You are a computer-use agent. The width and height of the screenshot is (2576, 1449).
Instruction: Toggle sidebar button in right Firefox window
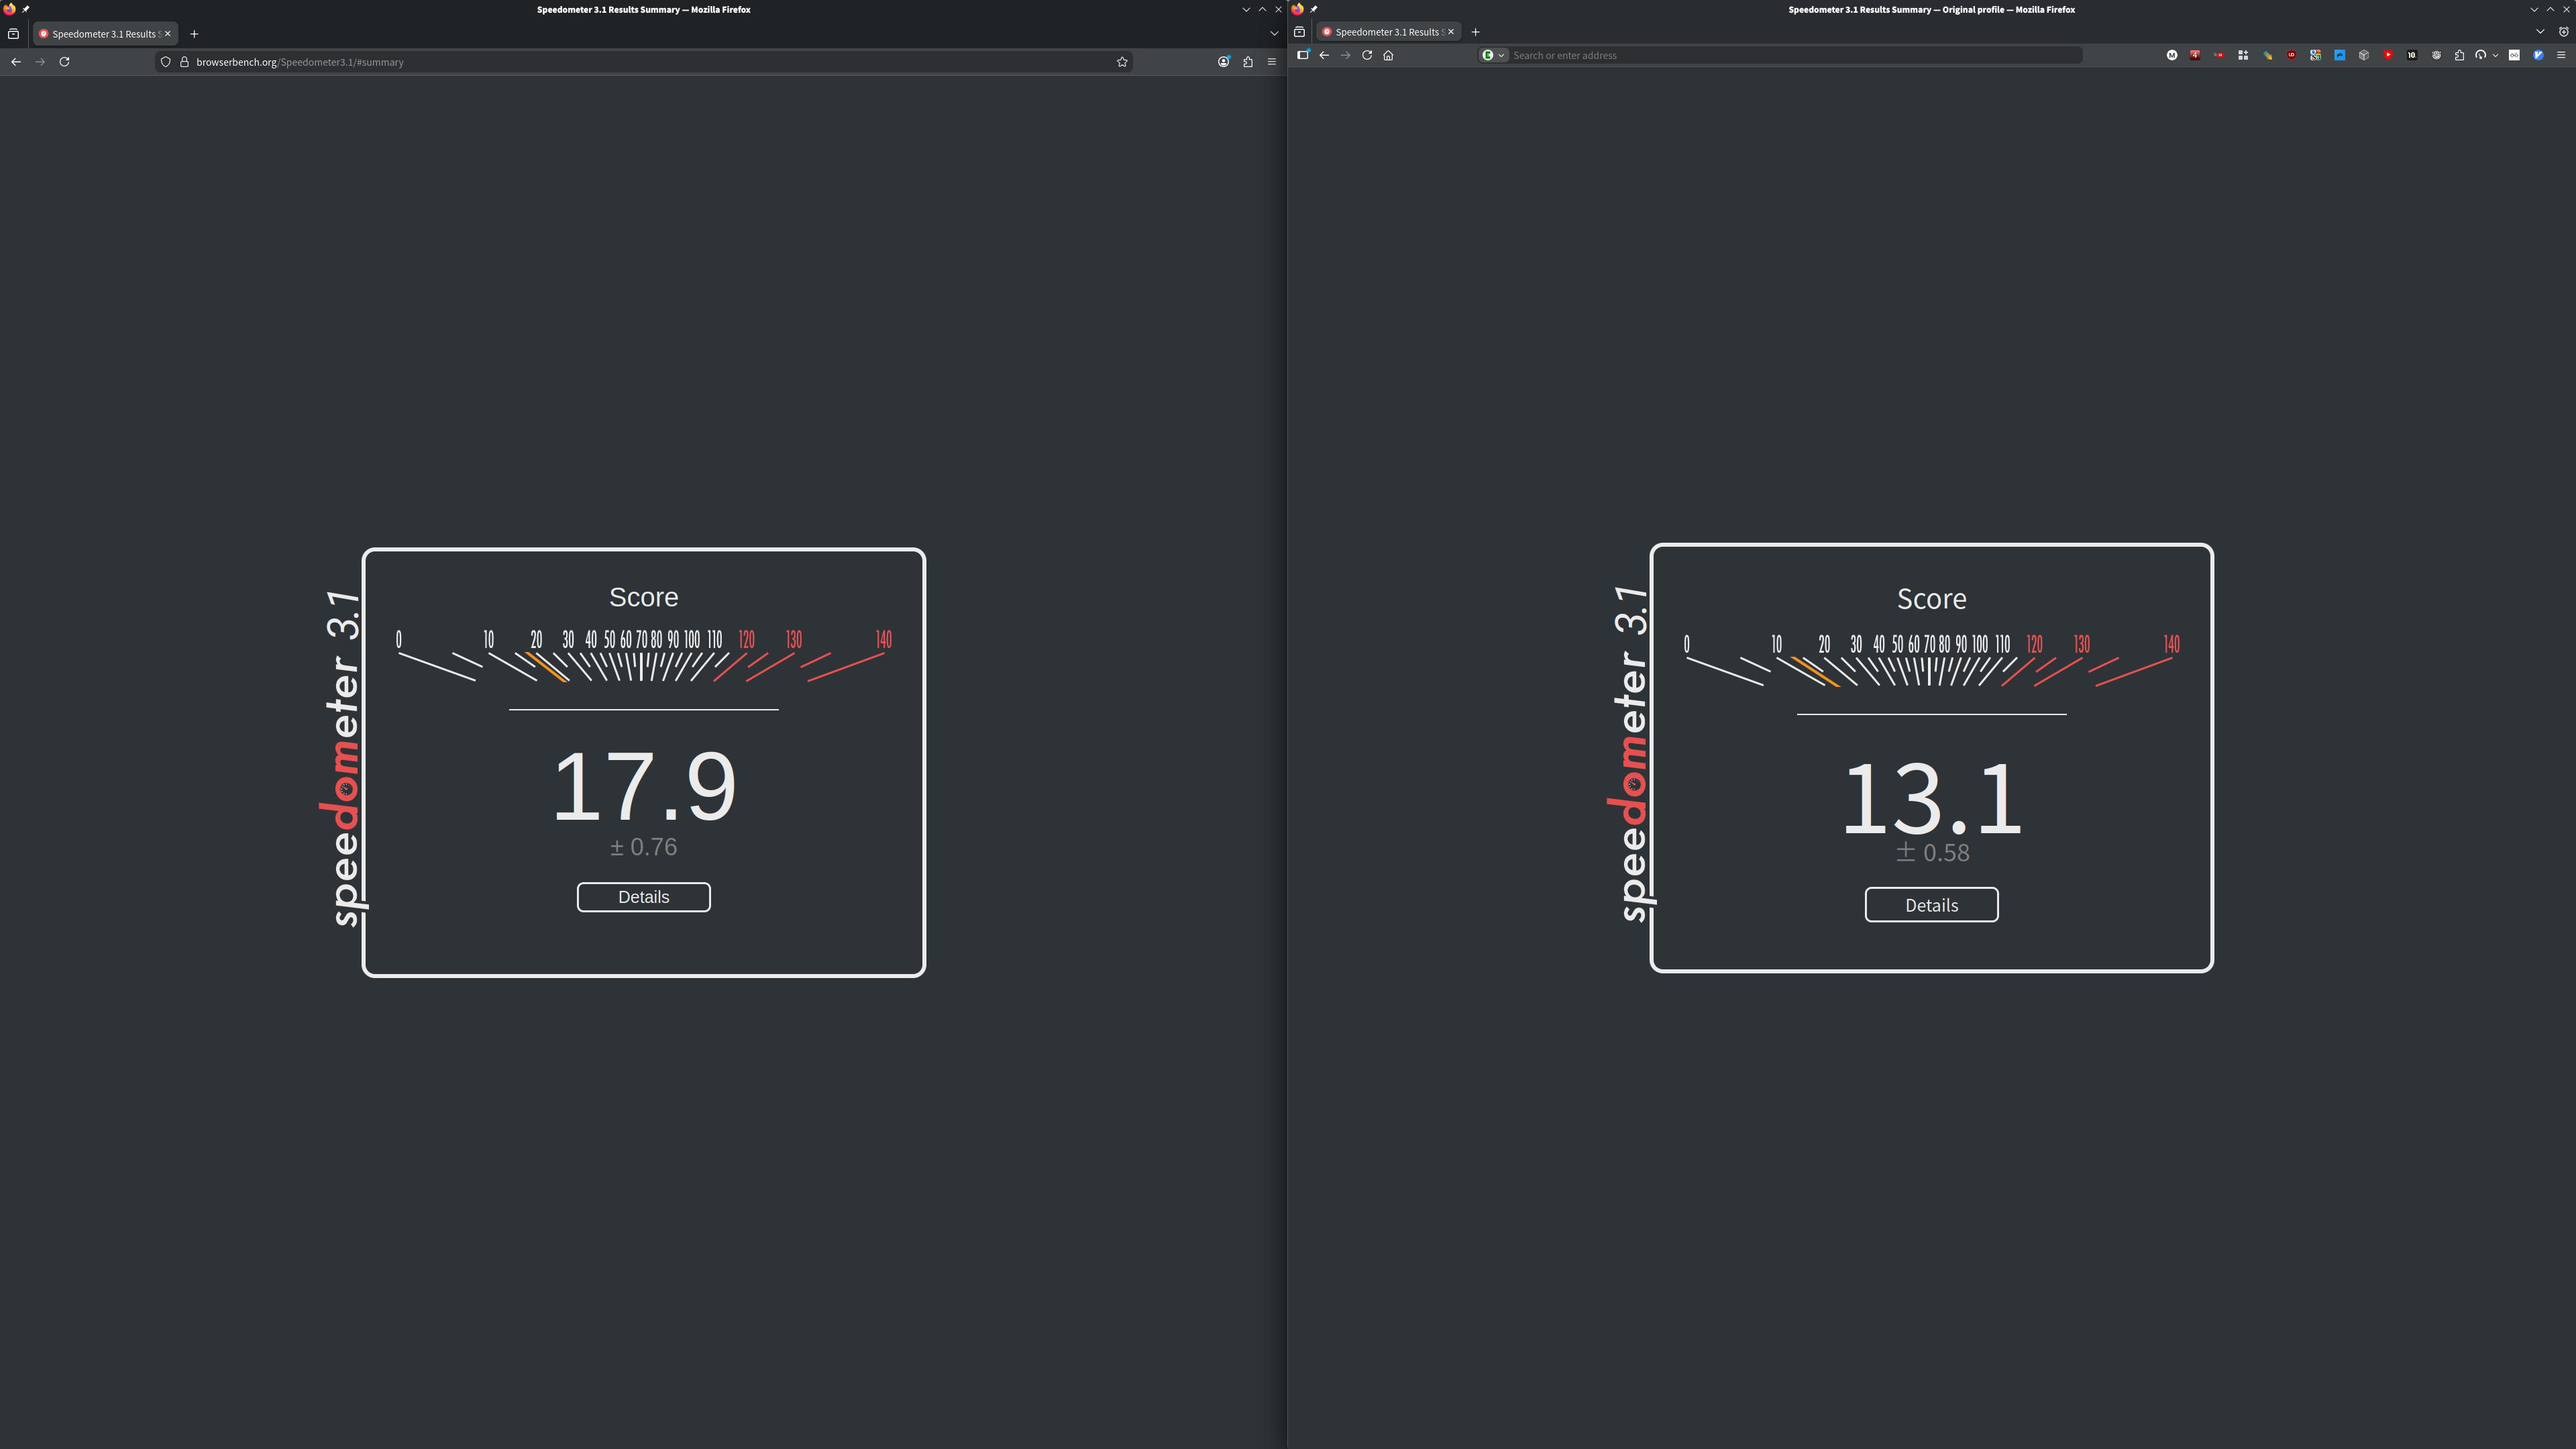click(x=1302, y=55)
